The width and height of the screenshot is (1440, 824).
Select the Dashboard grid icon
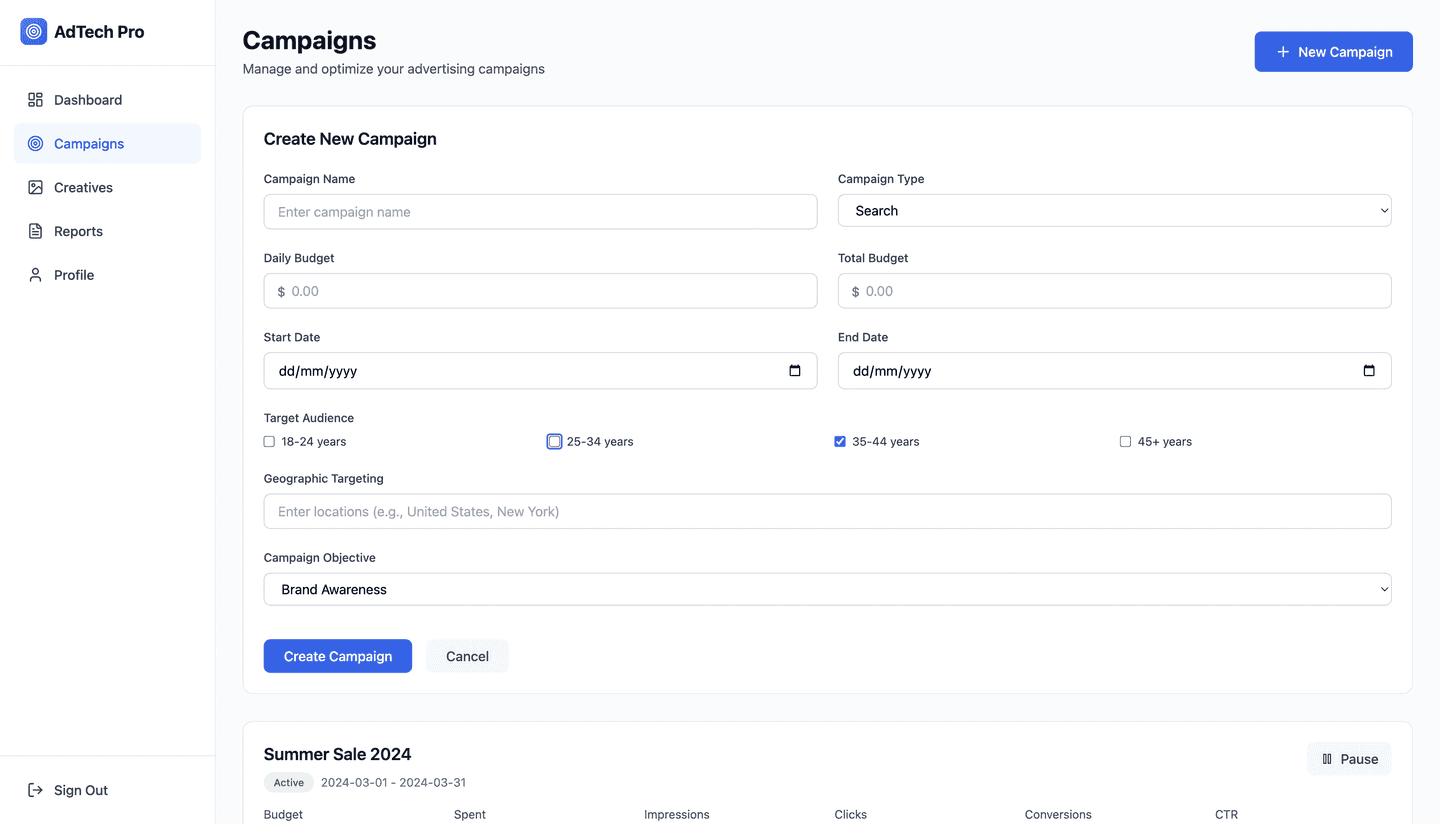pyautogui.click(x=33, y=99)
